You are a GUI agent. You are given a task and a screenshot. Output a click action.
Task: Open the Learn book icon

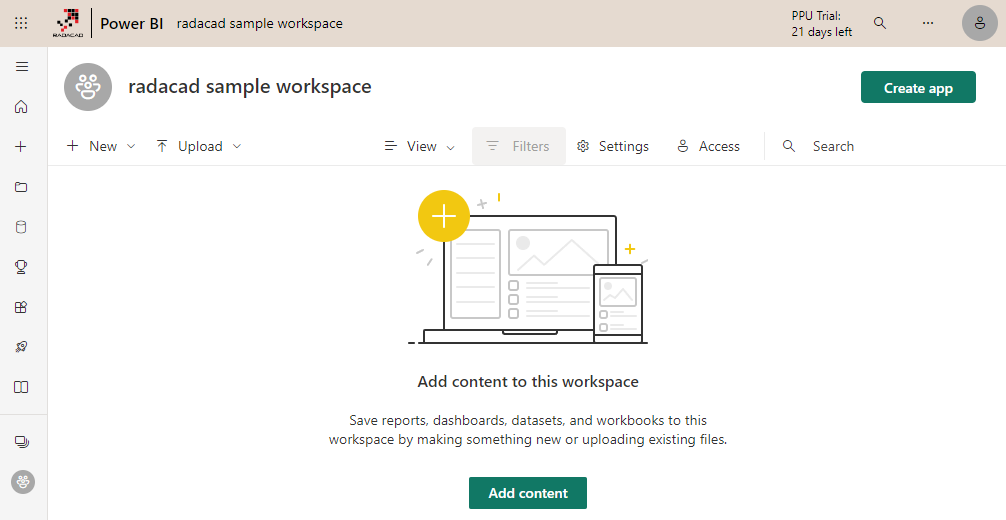pos(21,387)
